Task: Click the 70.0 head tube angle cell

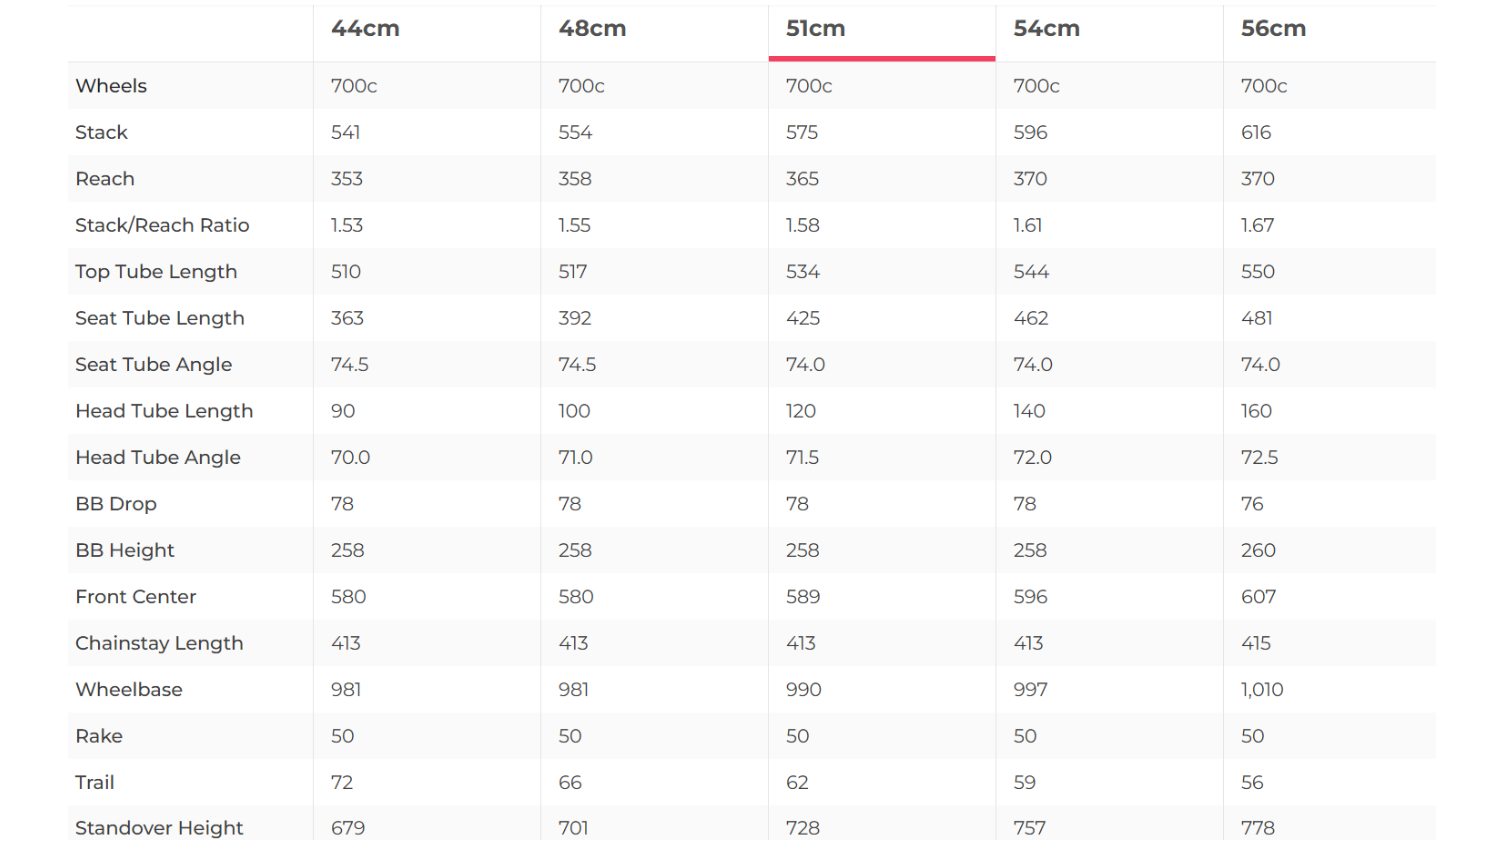Action: 350,458
